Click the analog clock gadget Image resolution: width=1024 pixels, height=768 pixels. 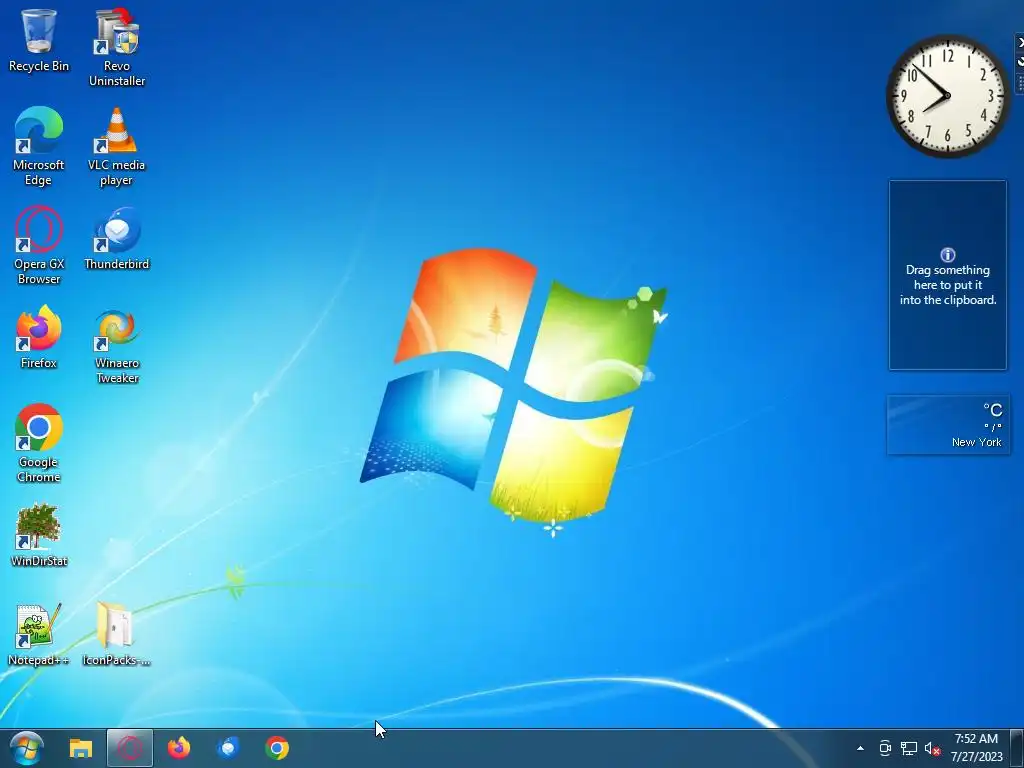tap(947, 96)
